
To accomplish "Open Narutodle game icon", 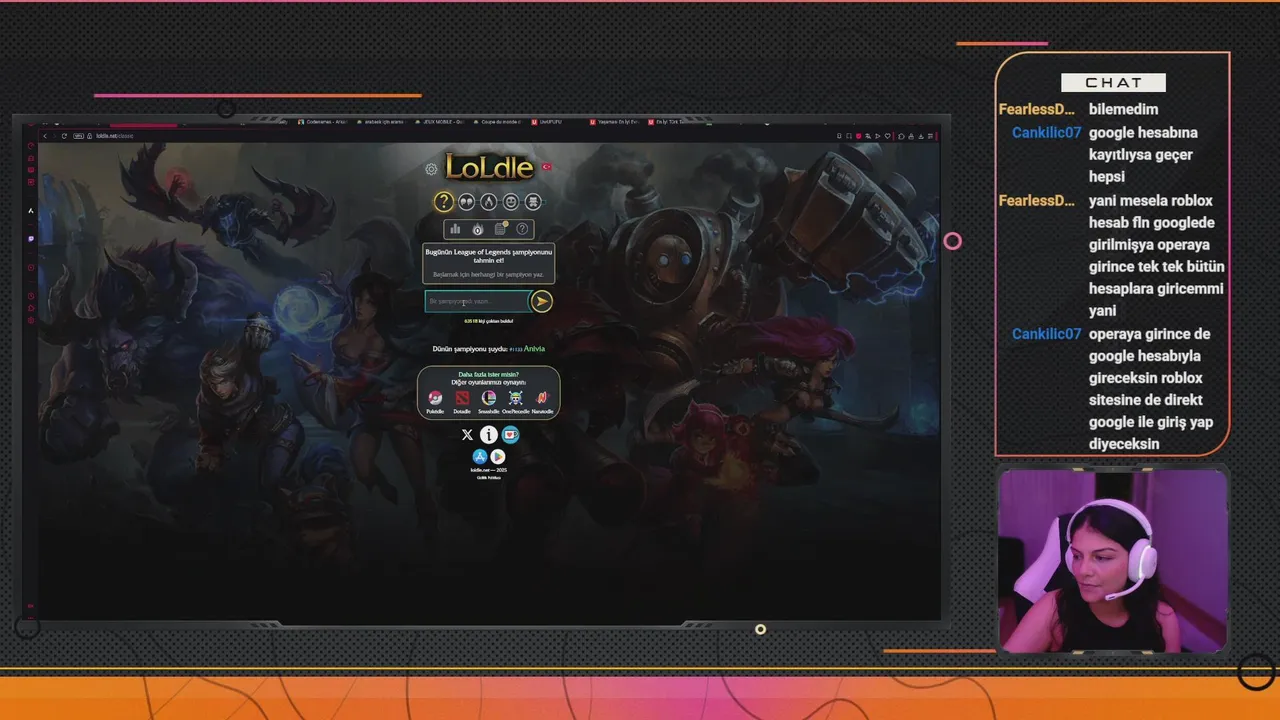I will point(542,398).
